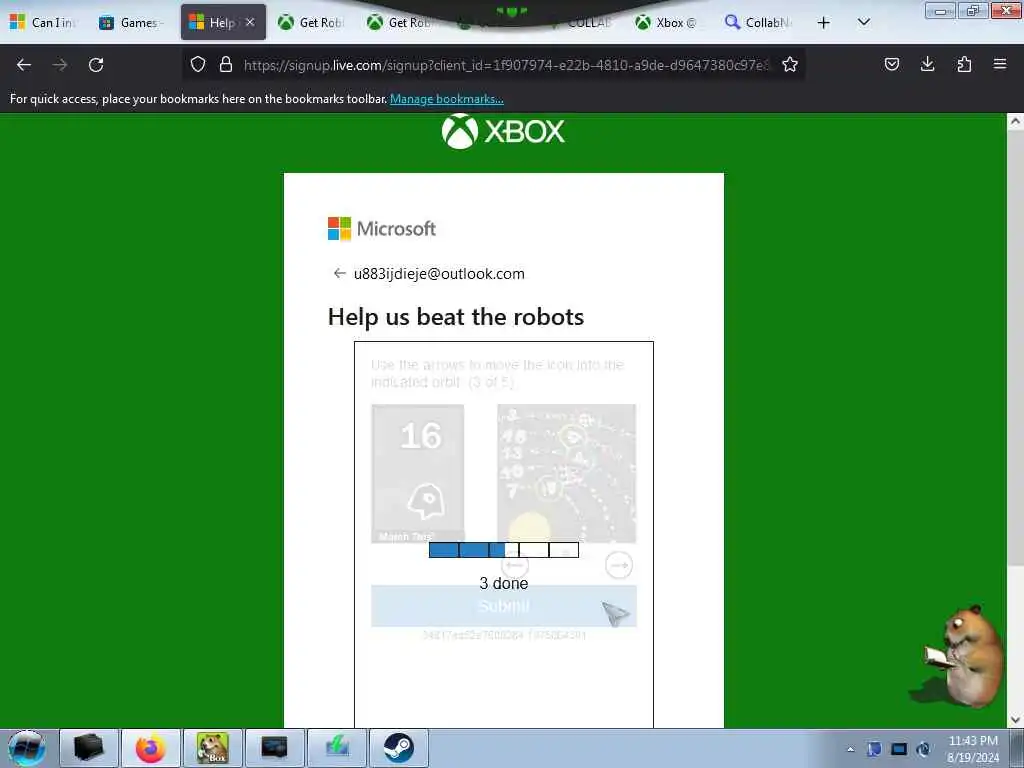The width and height of the screenshot is (1024, 768).
Task: Click the browser Forward arrow
Action: [59, 65]
